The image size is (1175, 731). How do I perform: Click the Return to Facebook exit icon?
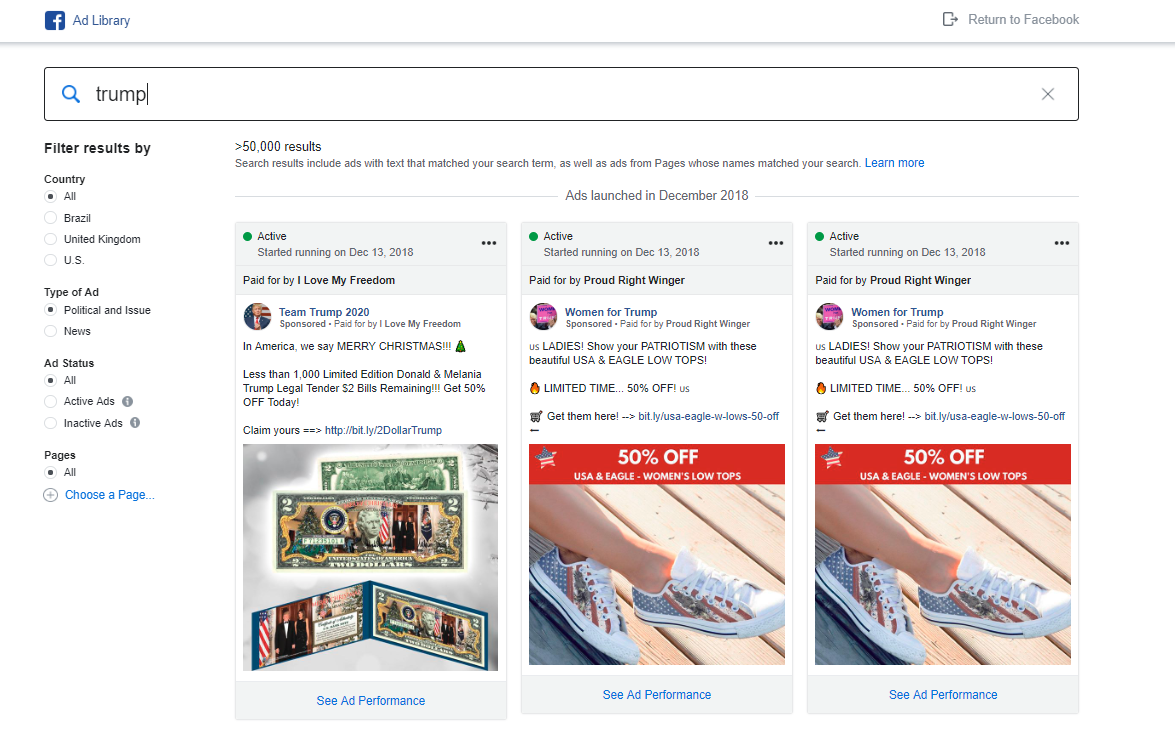[949, 19]
